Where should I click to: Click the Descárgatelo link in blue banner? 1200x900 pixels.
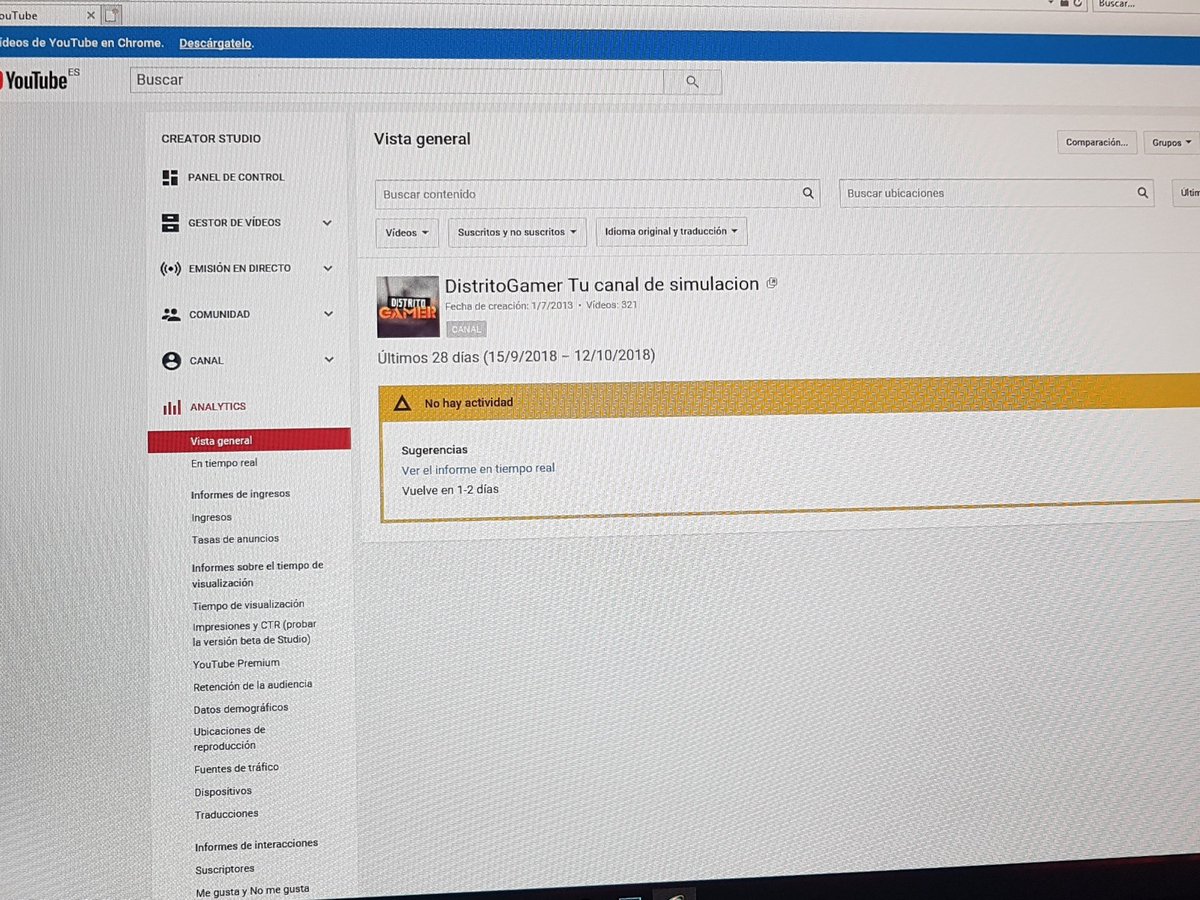coord(216,43)
